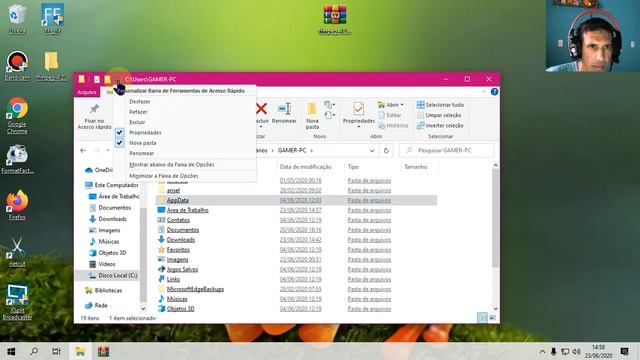Select Mostrar abaixo da Faixa de Opções
The width and height of the screenshot is (640, 360).
pos(171,164)
